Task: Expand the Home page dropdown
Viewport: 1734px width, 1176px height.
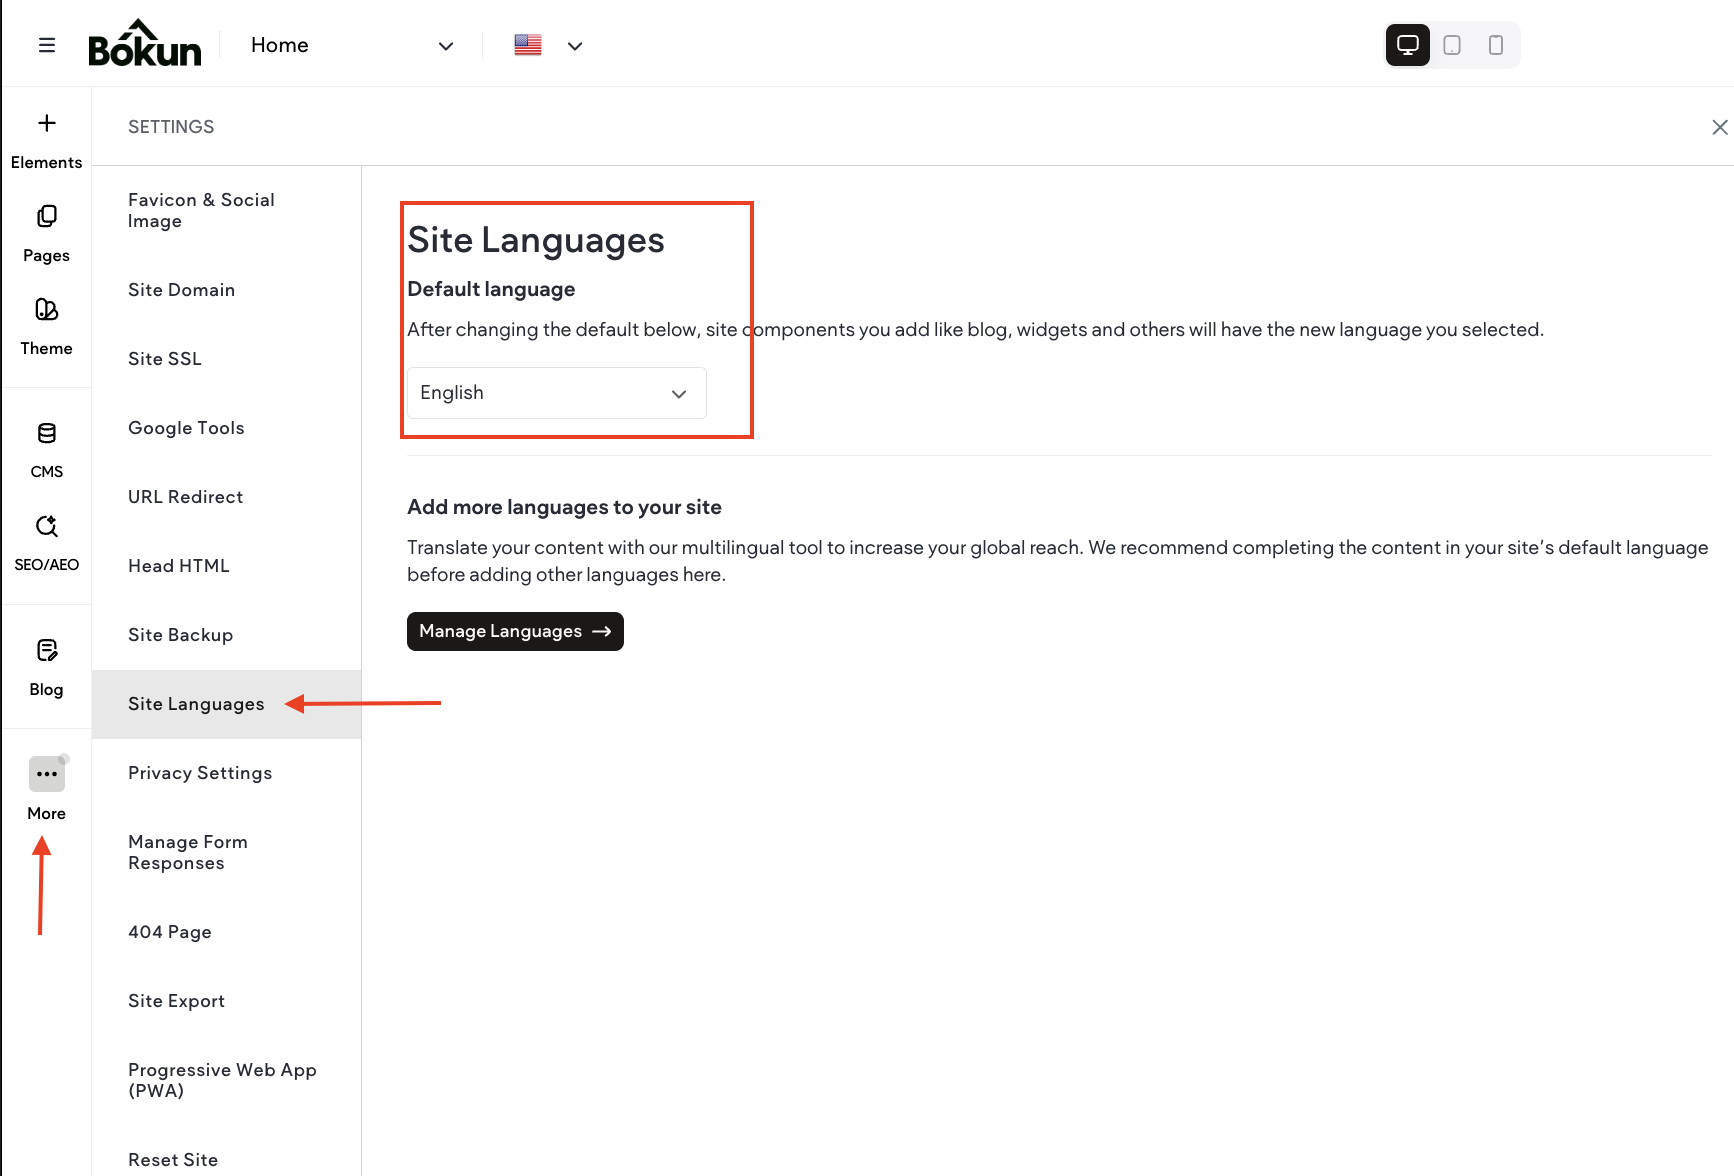Action: click(353, 45)
